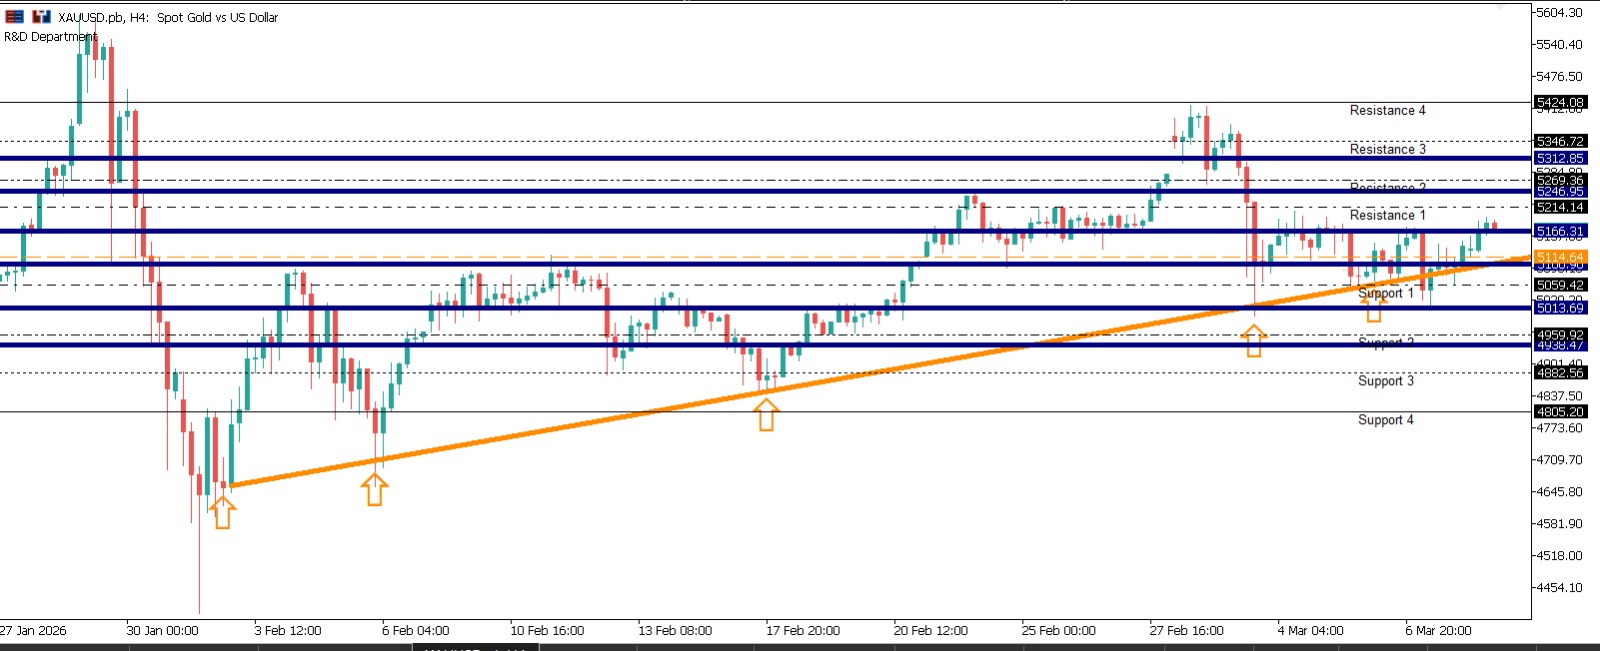Click the 6 Feb 04:00 time axis label
The width and height of the screenshot is (1600, 651).
416,631
